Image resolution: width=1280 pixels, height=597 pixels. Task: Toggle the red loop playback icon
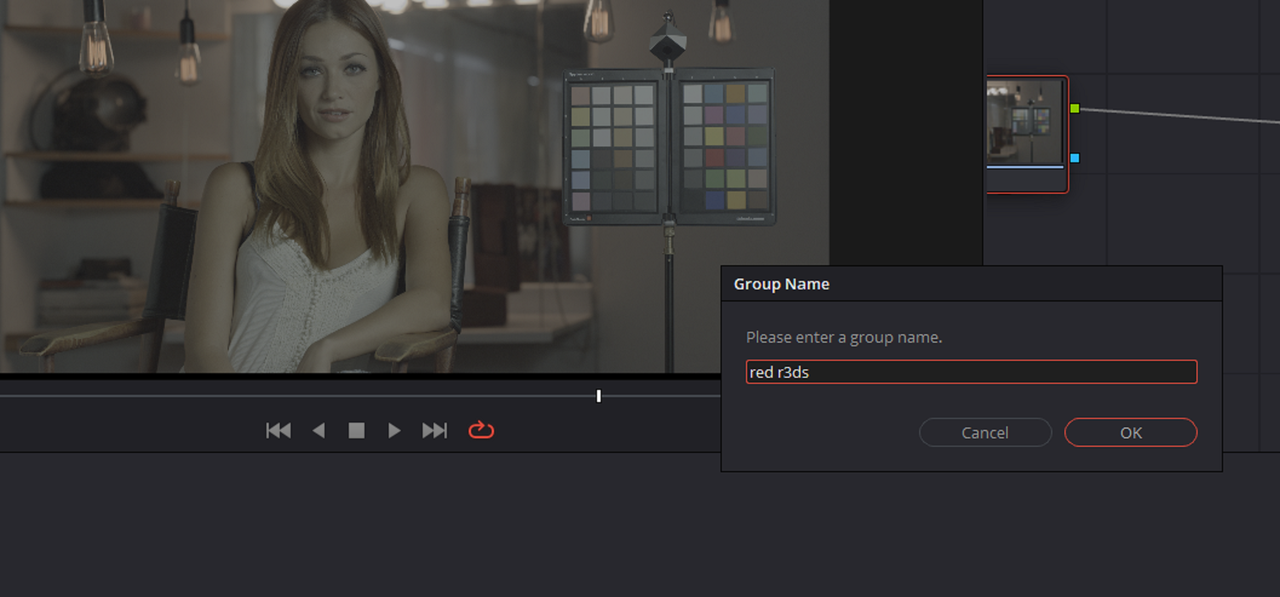(x=481, y=430)
